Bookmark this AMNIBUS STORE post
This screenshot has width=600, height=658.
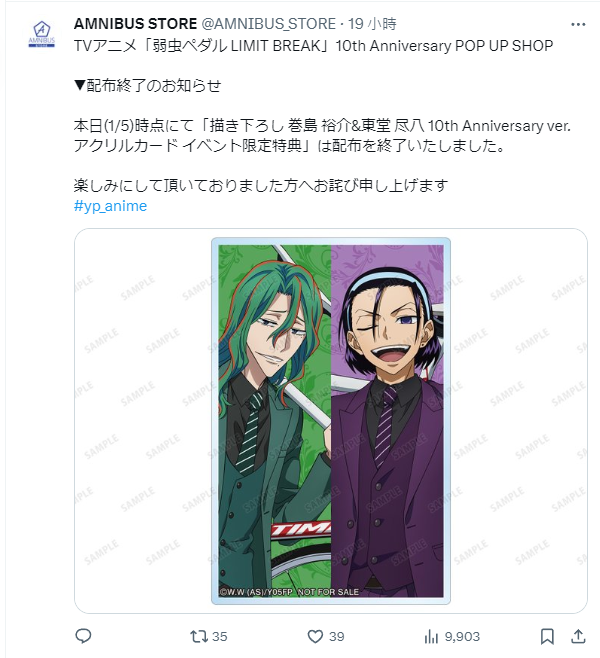point(547,636)
